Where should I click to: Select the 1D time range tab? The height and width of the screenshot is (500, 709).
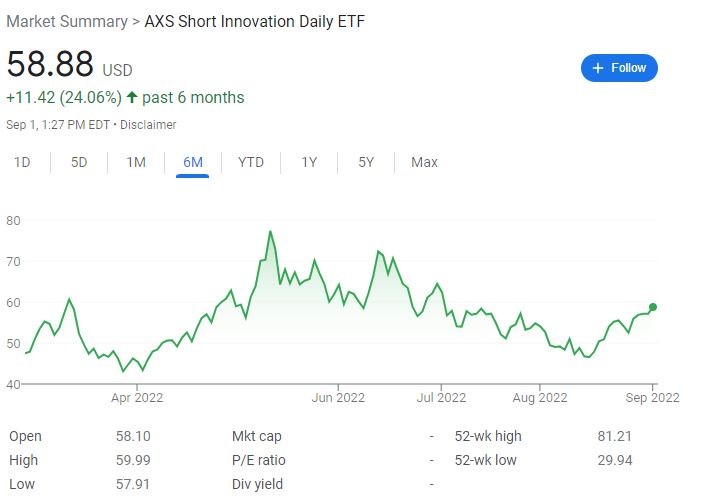pyautogui.click(x=22, y=162)
